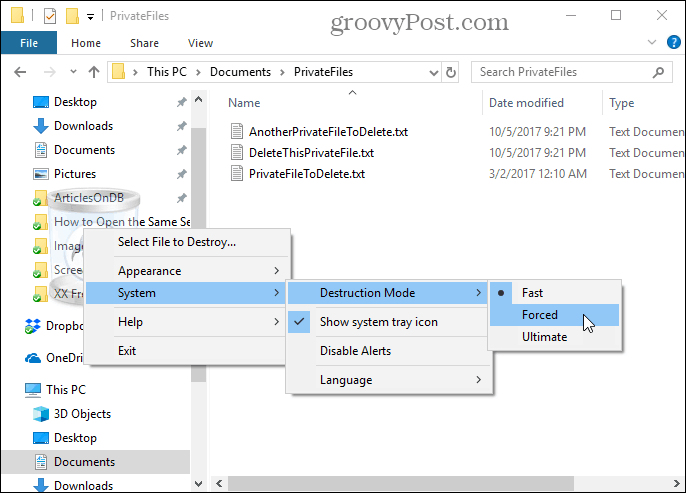Select the Desktop quick access icon
The image size is (686, 493).
[41, 102]
